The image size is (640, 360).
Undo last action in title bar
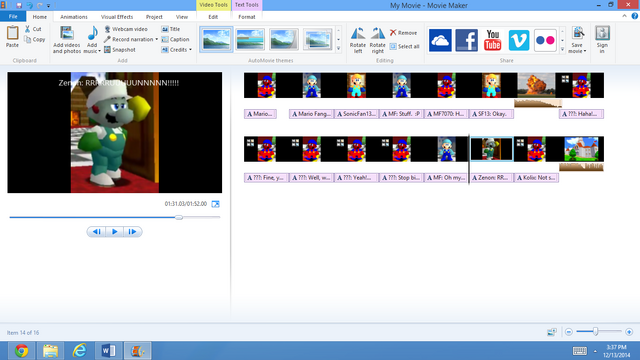coord(29,5)
